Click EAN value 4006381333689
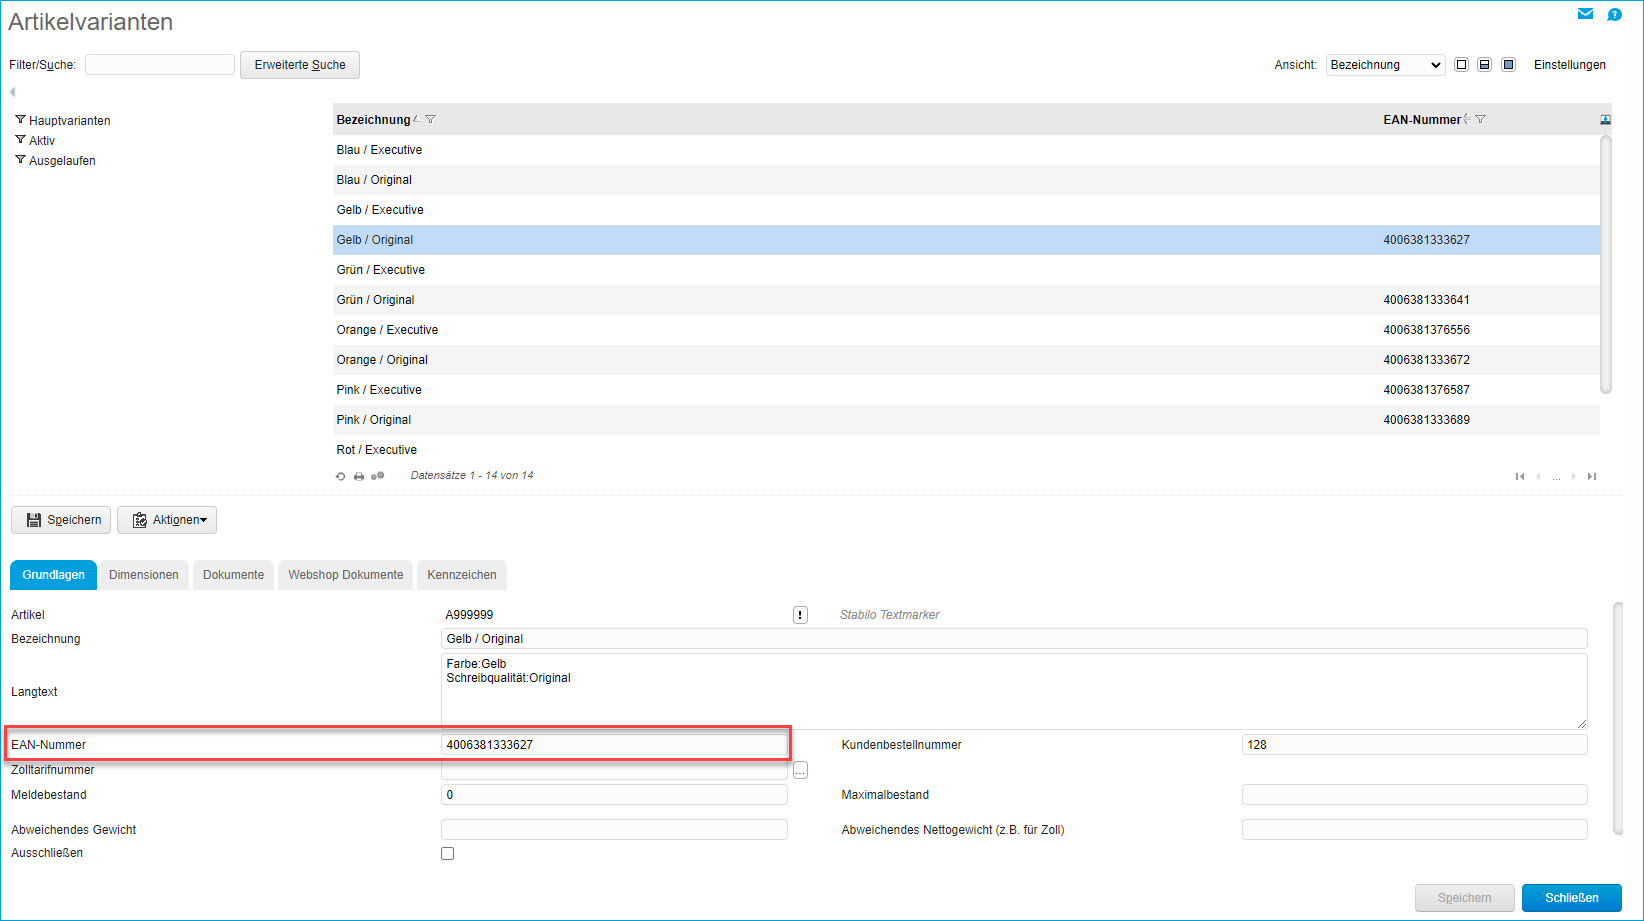This screenshot has height=921, width=1644. (1427, 420)
